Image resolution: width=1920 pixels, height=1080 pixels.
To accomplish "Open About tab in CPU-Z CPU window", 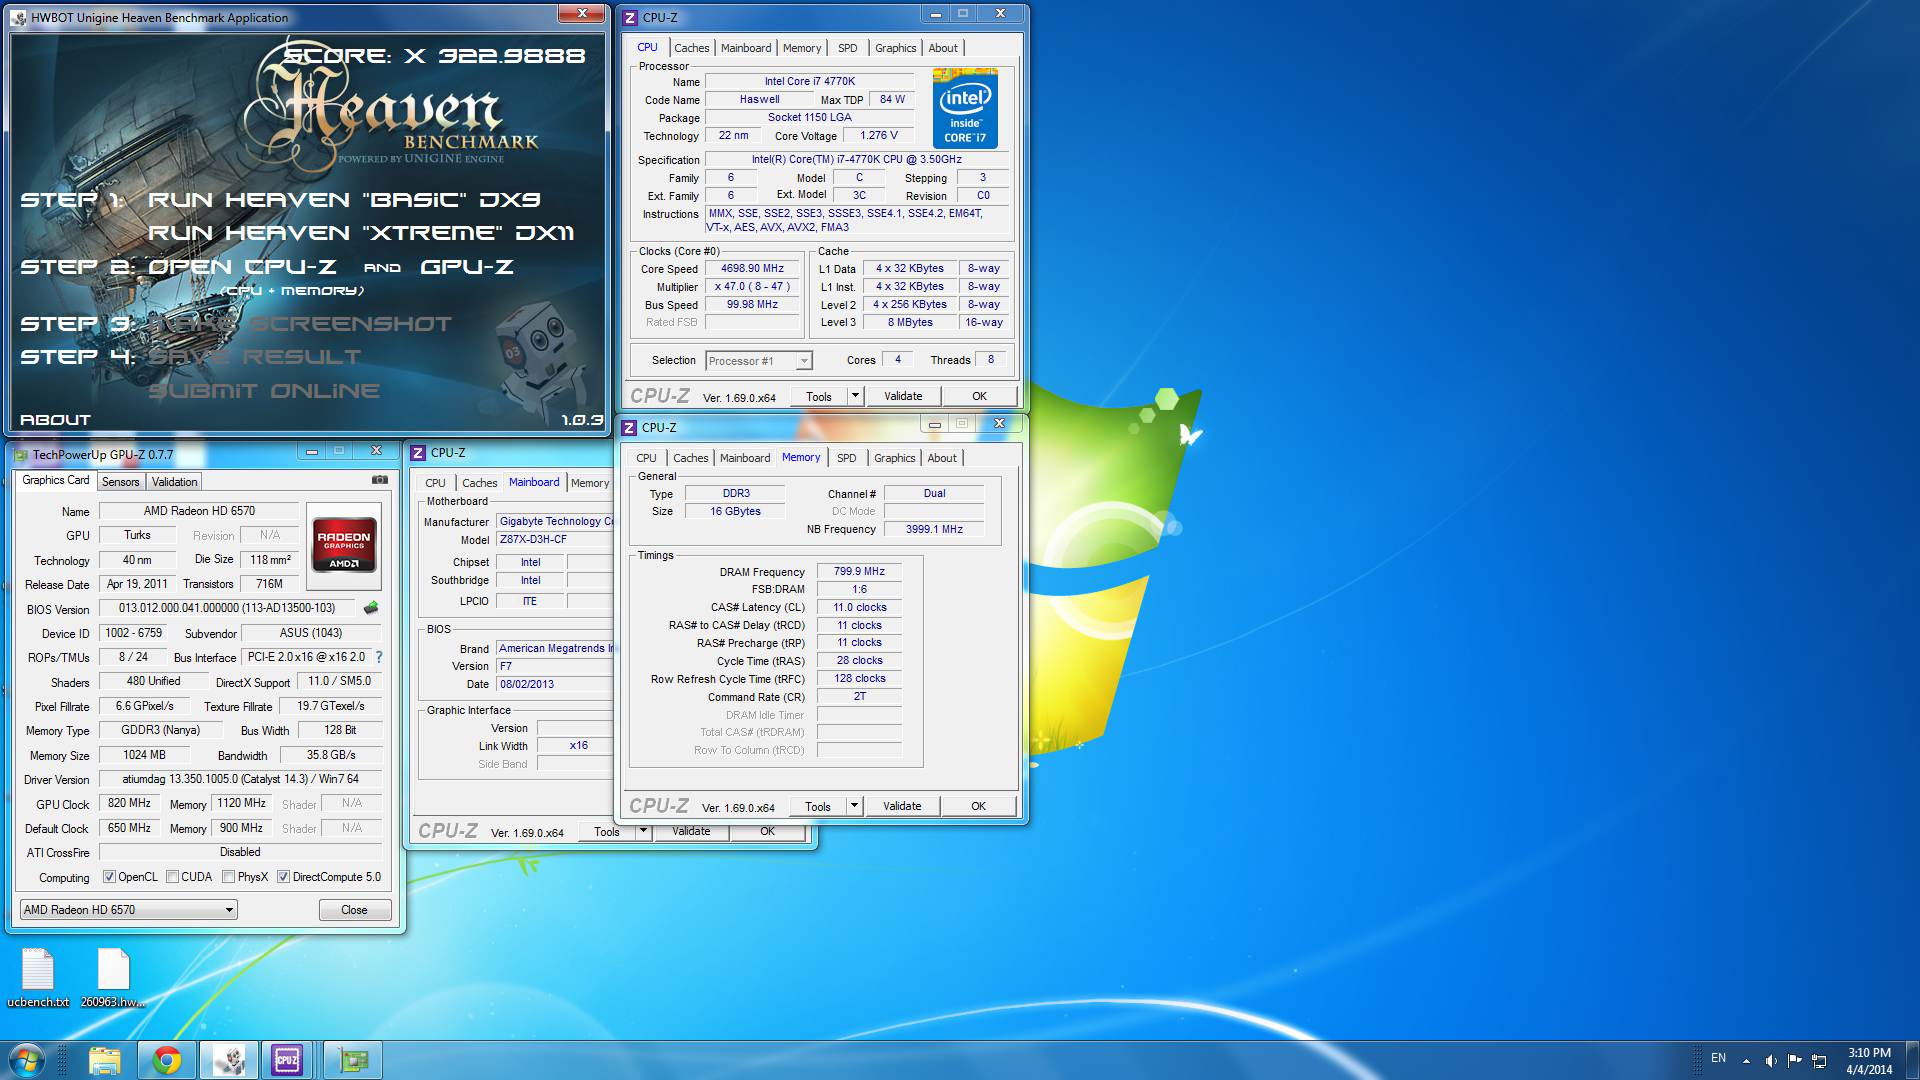I will point(943,48).
